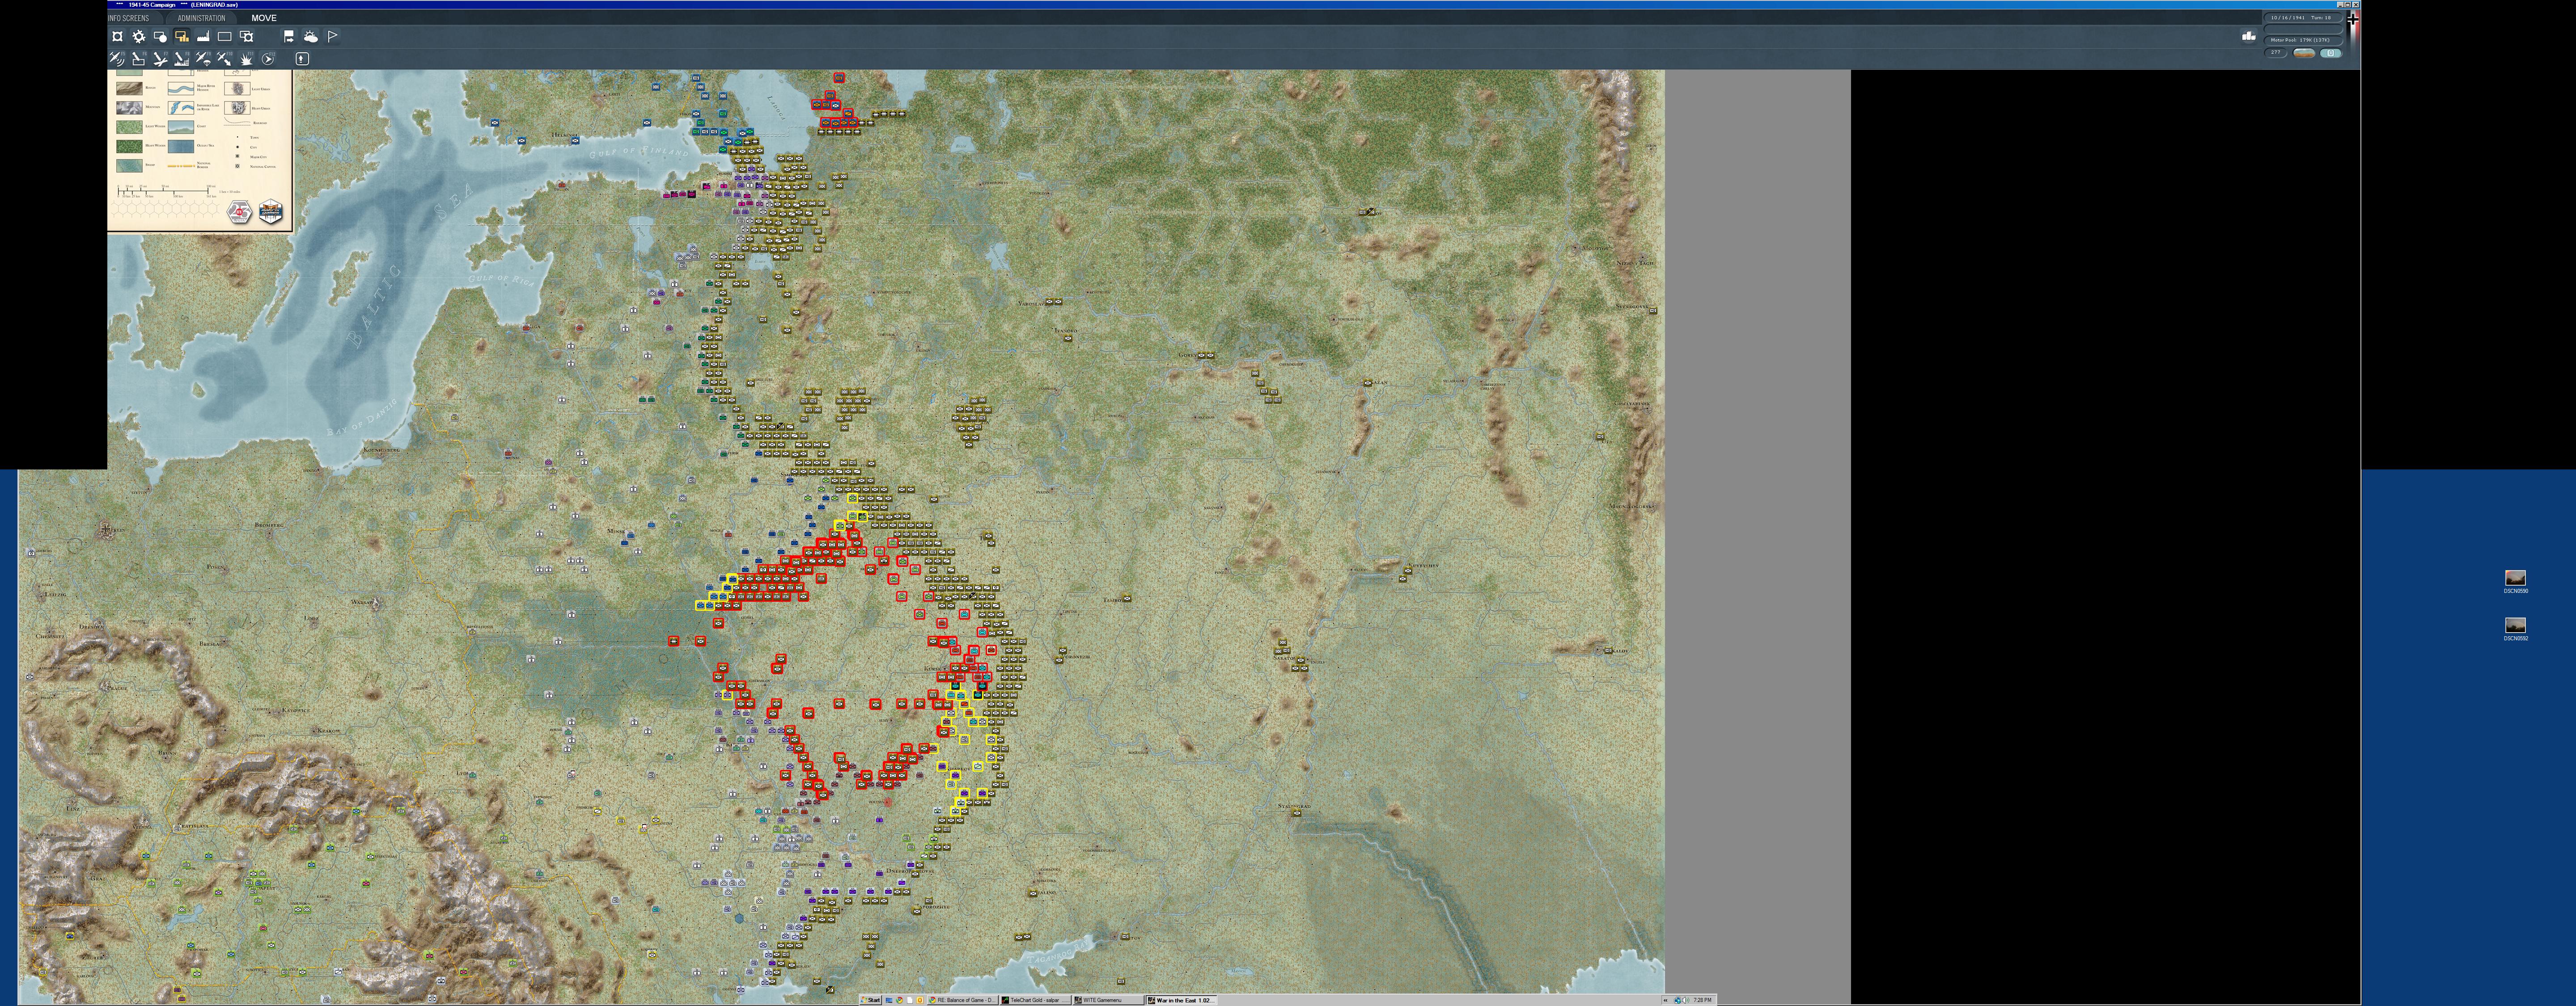The image size is (2576, 1006).
Task: Select the Move mode tab
Action: (x=264, y=18)
